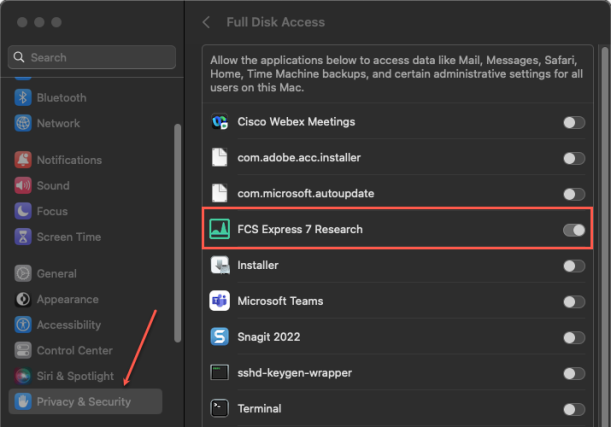The height and width of the screenshot is (427, 611).
Task: Click the FCS Express 7 Research icon
Action: point(220,230)
